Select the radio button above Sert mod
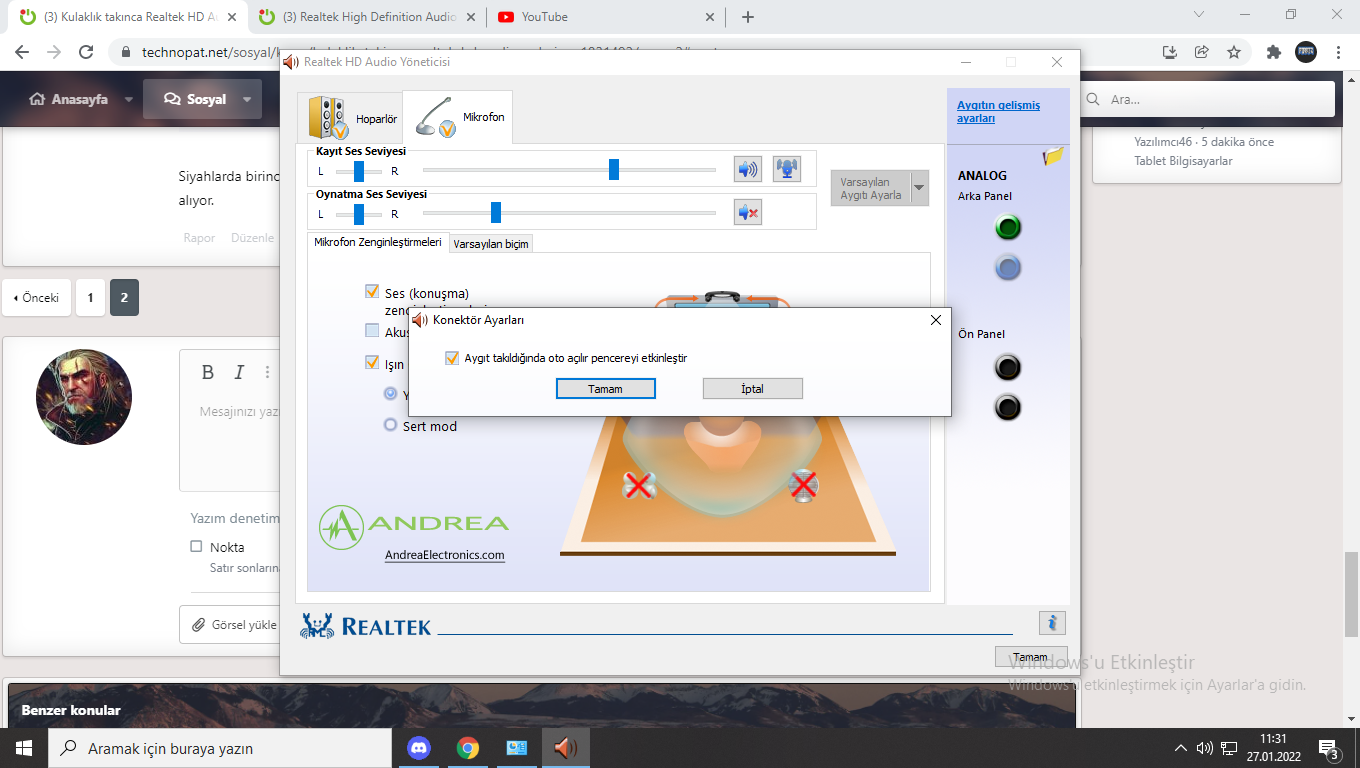This screenshot has width=1360, height=768. (391, 394)
